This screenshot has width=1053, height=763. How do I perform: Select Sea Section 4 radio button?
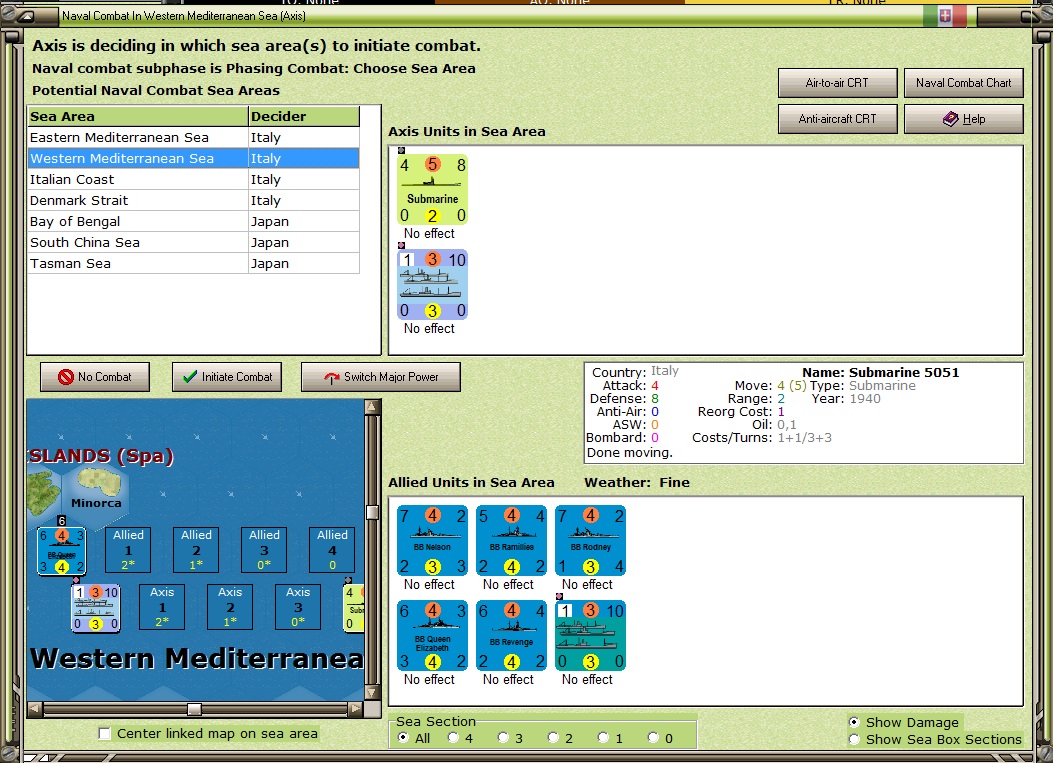point(454,737)
